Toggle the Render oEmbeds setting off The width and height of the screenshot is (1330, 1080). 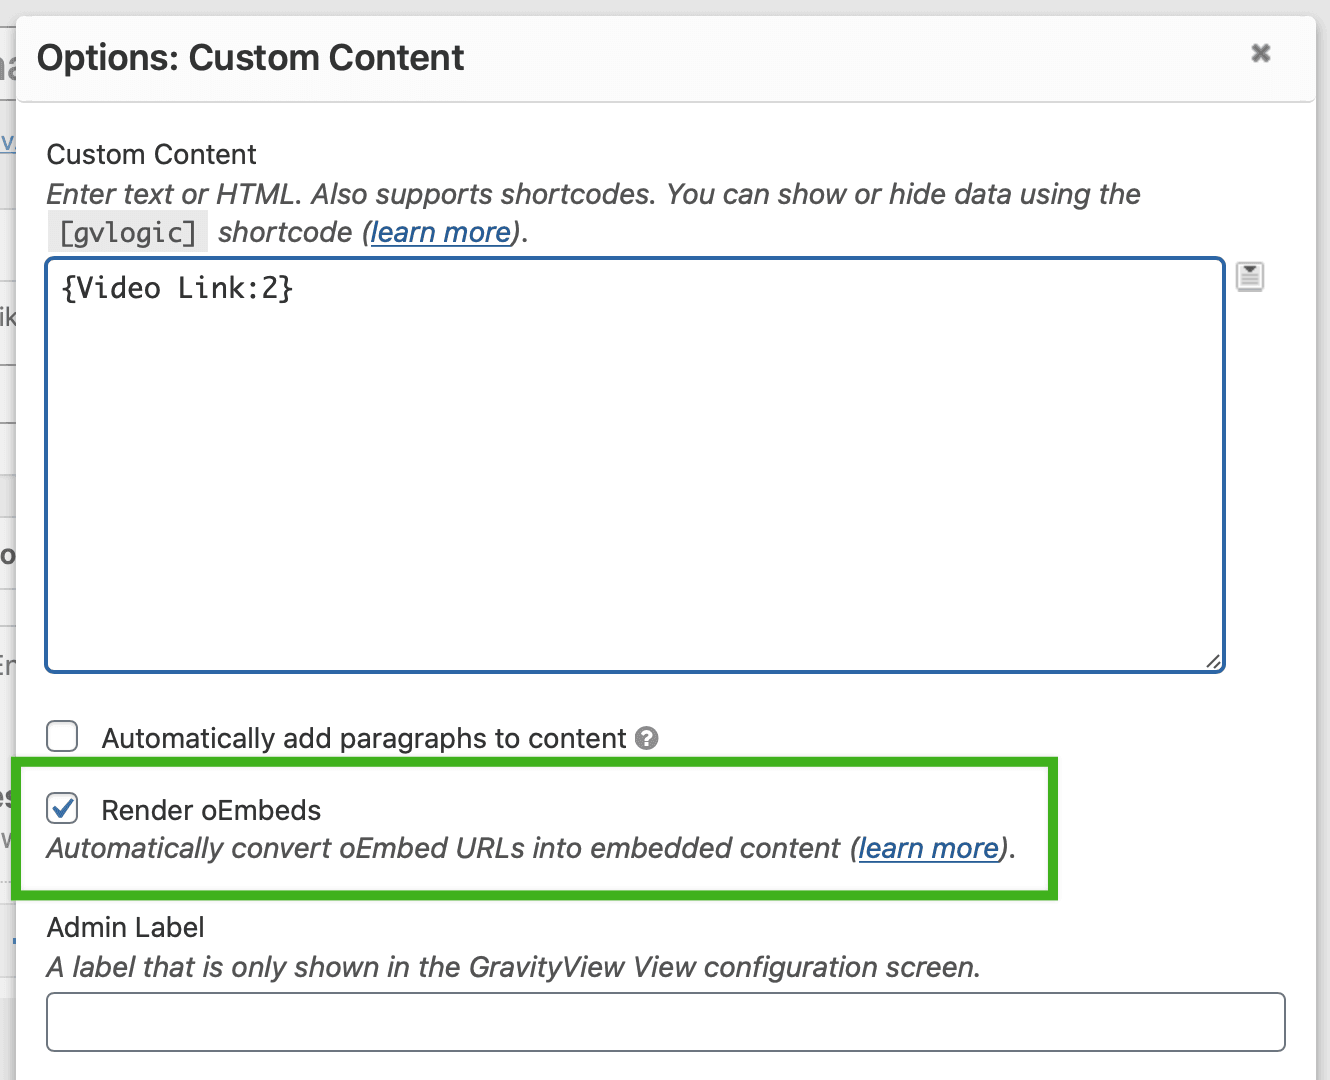click(62, 809)
